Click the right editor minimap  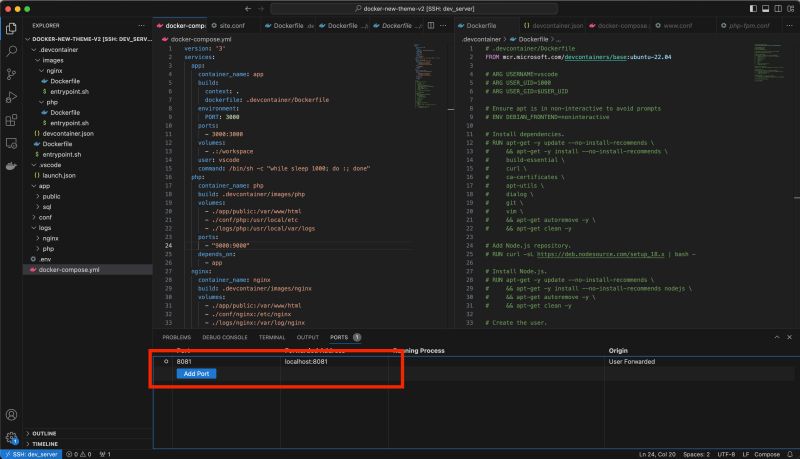[770, 62]
